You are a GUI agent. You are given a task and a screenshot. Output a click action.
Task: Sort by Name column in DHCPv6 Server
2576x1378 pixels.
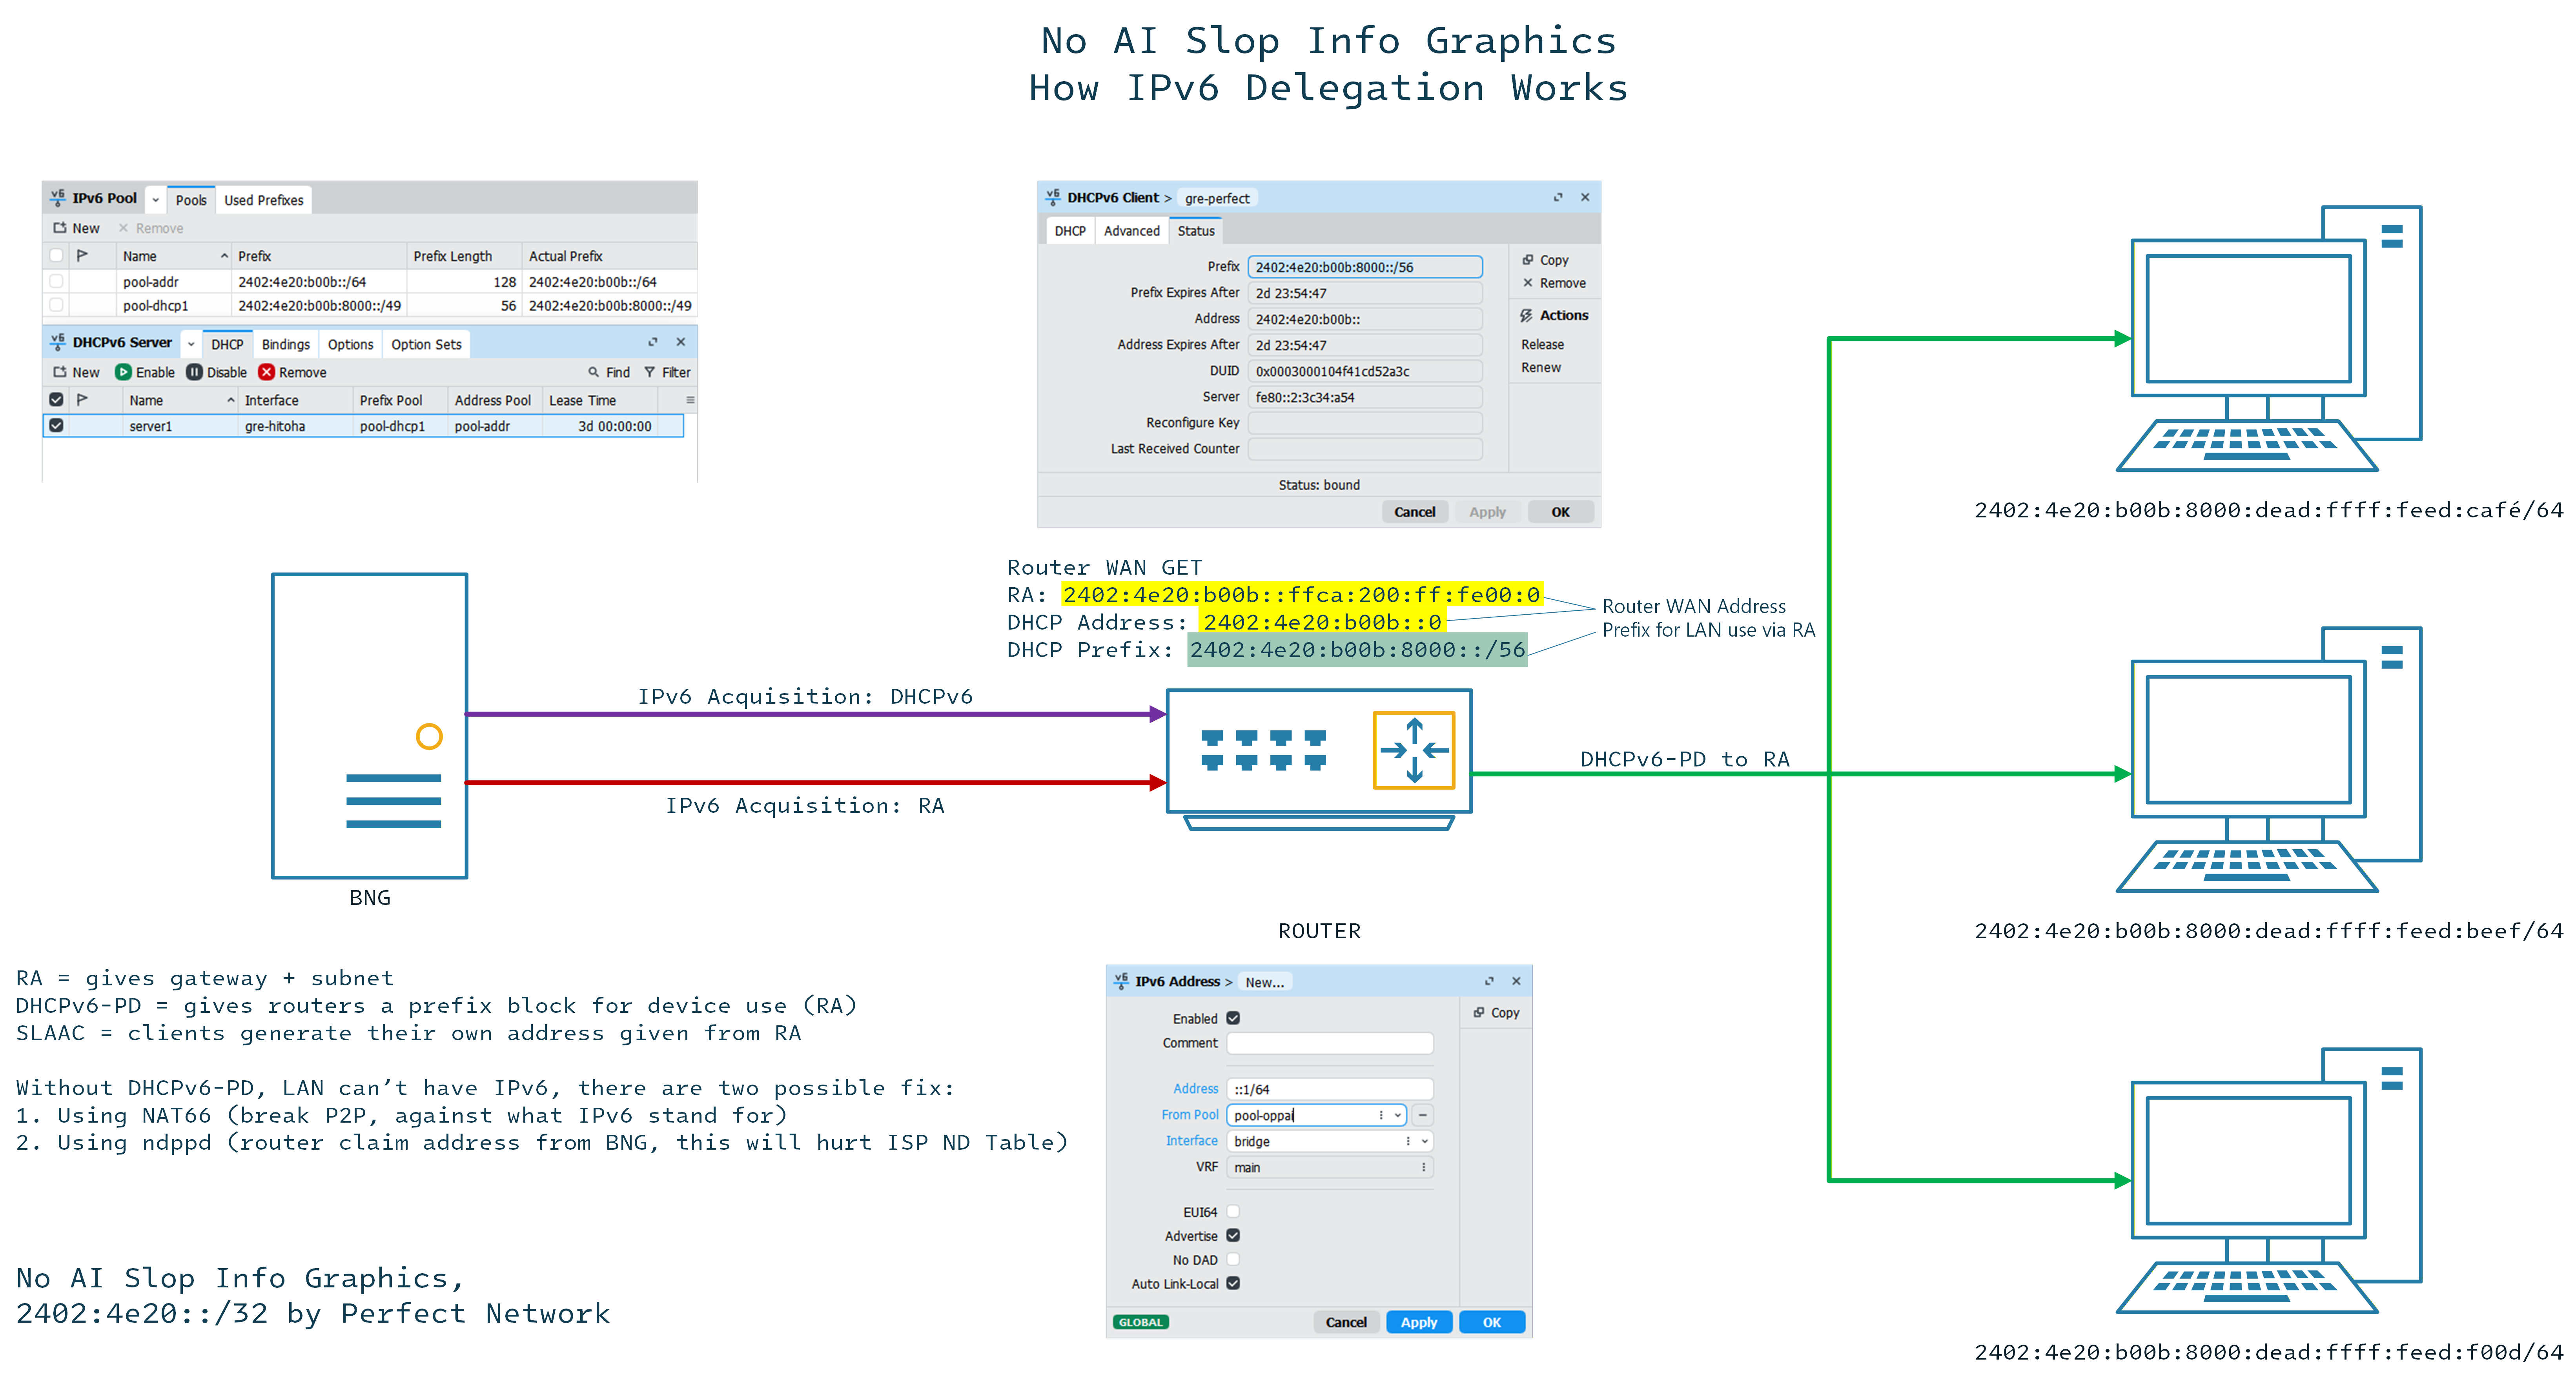pyautogui.click(x=180, y=400)
